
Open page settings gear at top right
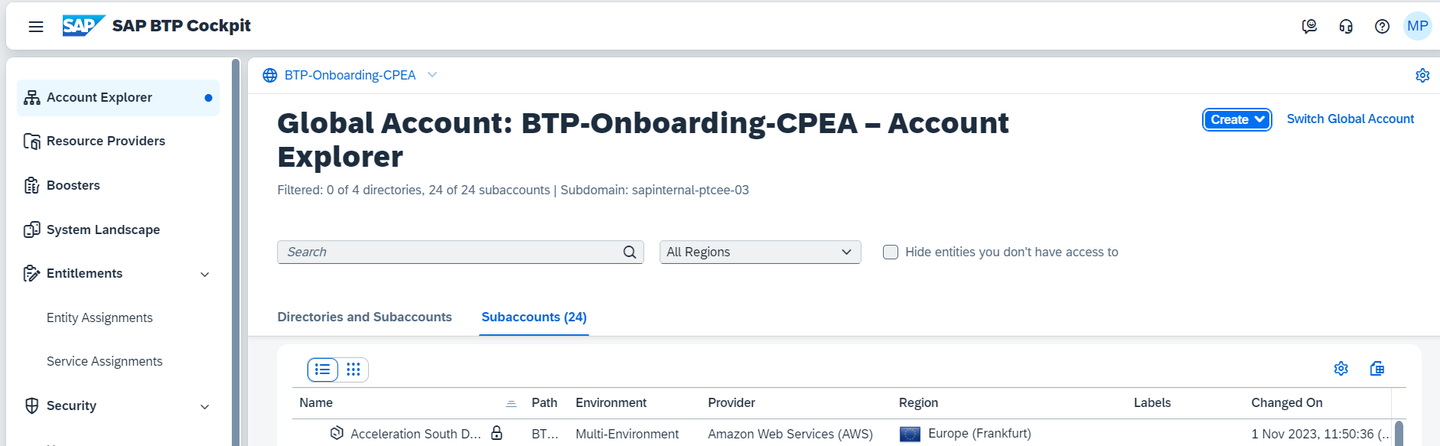(x=1422, y=75)
